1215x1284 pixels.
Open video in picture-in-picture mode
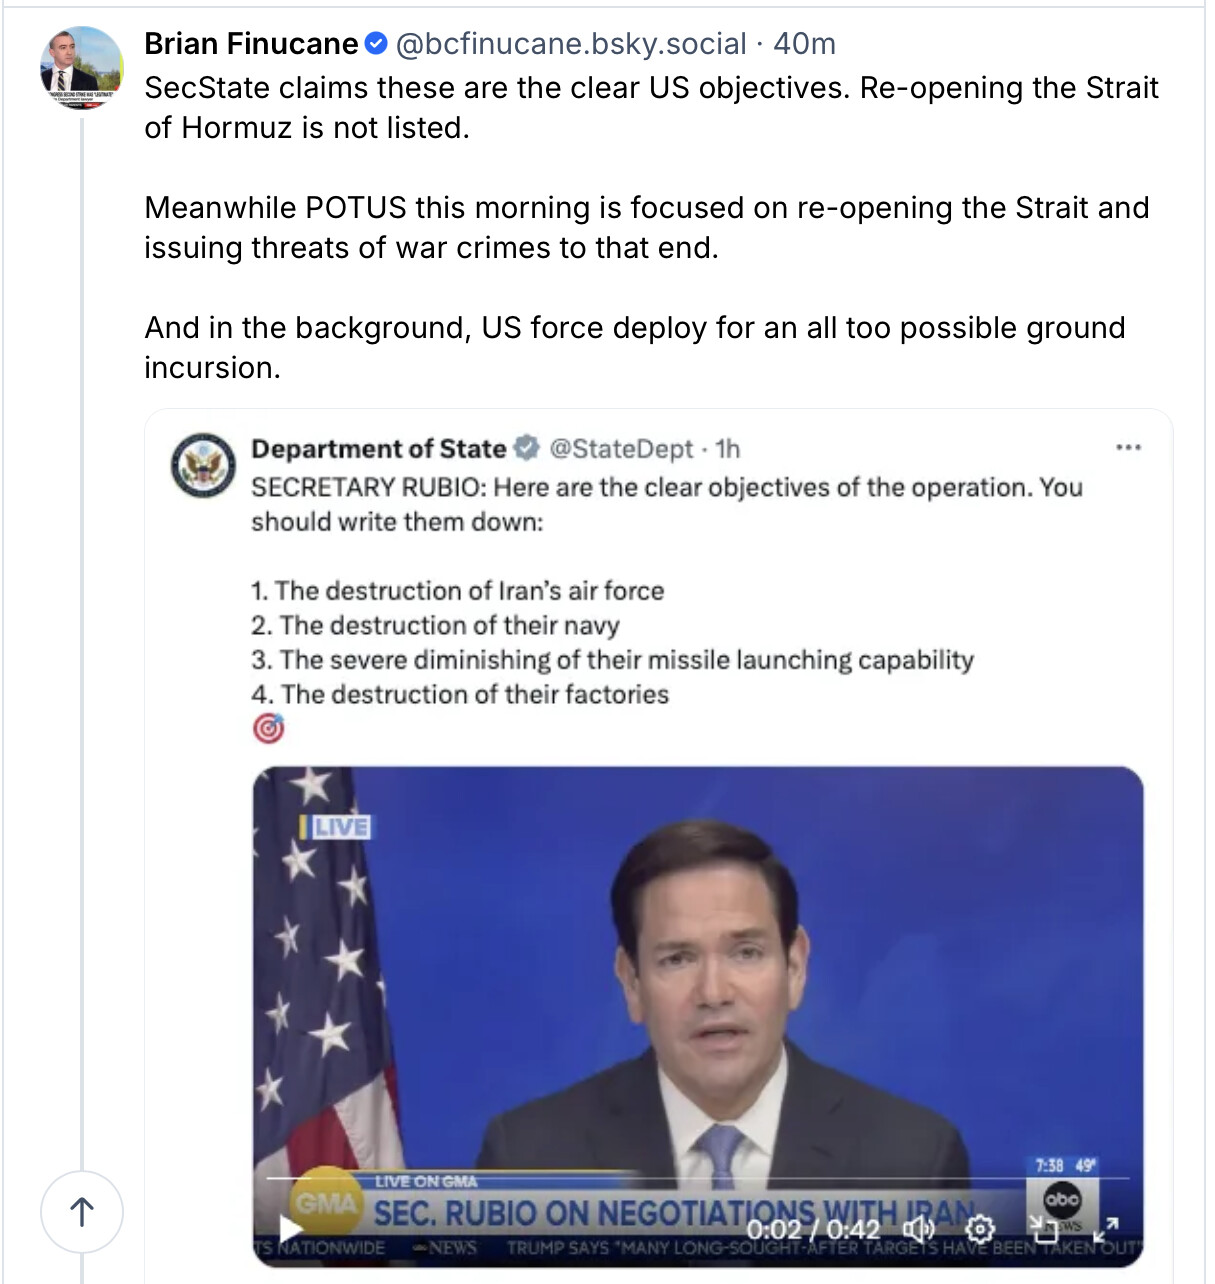tap(1044, 1228)
